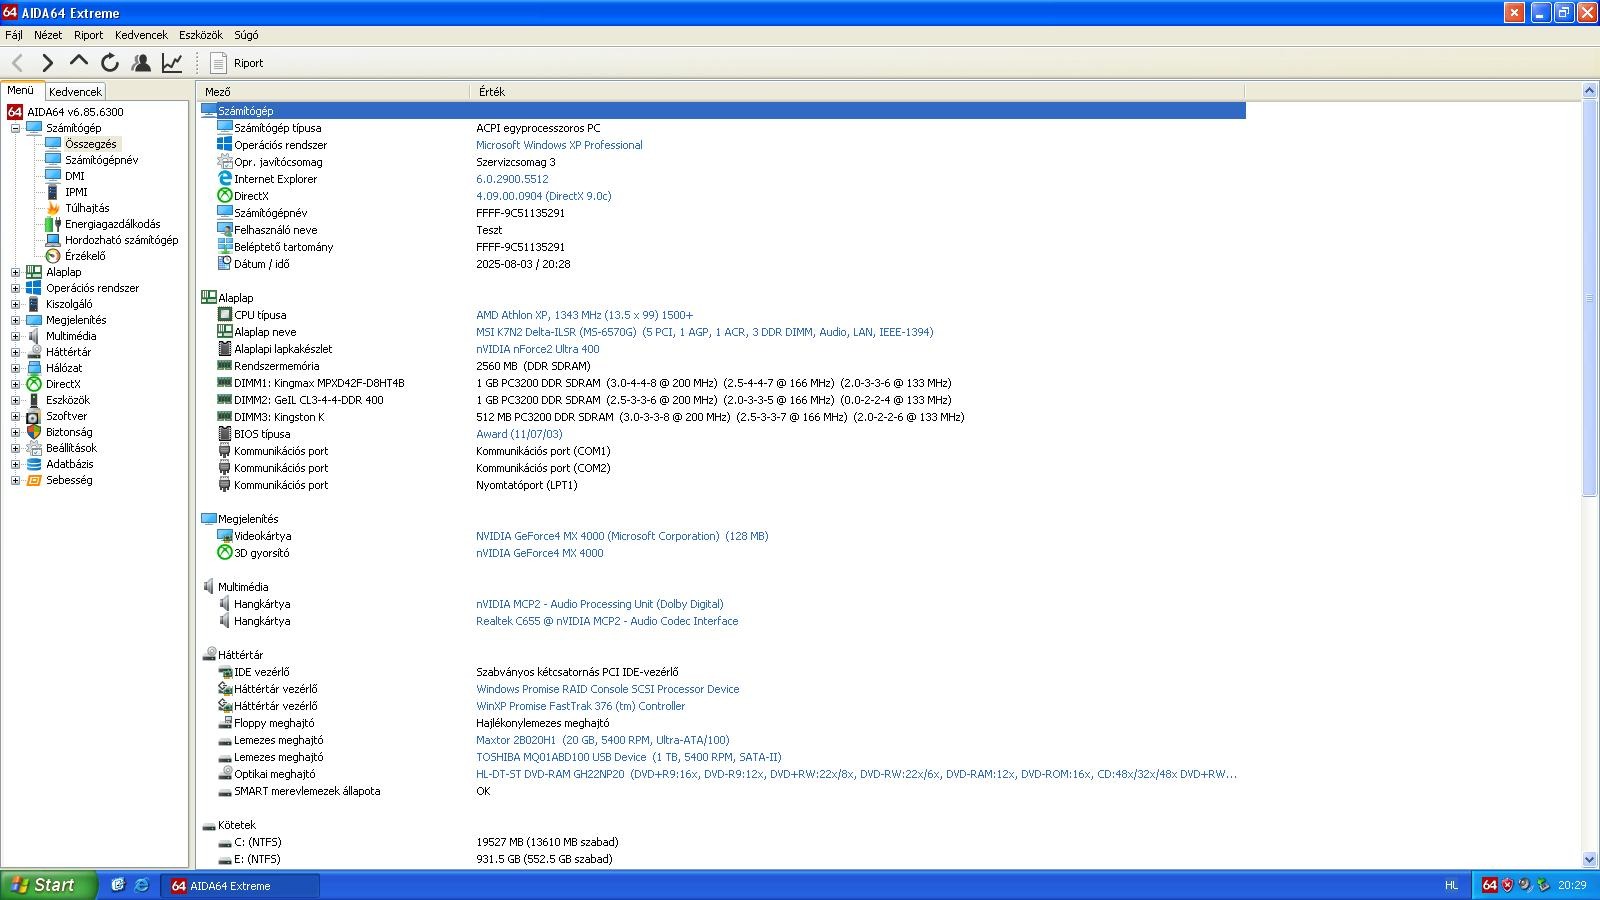
Task: Expand the Hálózat tree node
Action: (15, 368)
